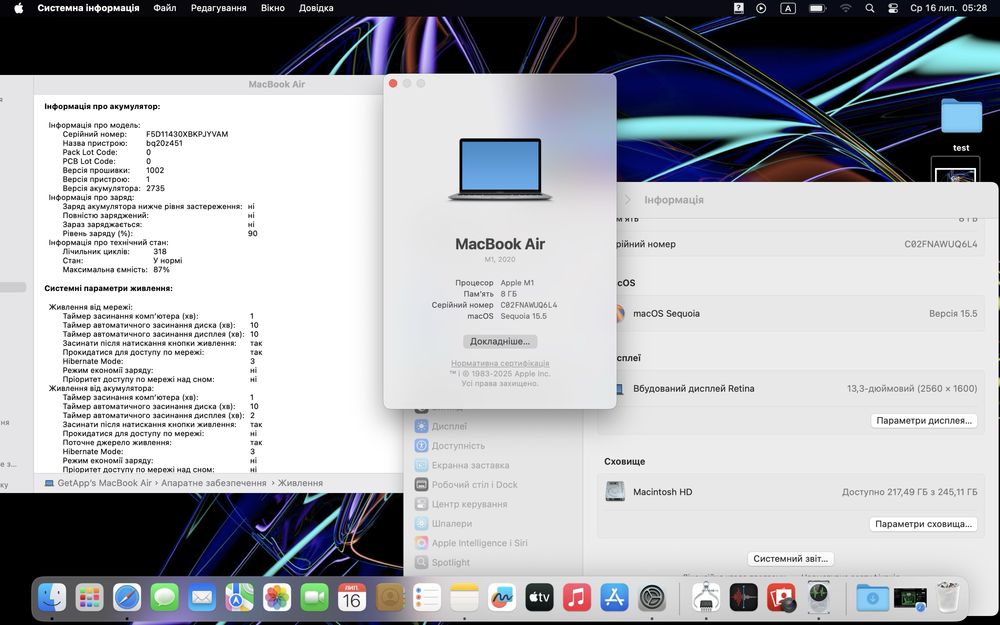This screenshot has width=1000, height=625.
Task: Launch Voice Memos from the Dock
Action: pyautogui.click(x=744, y=598)
